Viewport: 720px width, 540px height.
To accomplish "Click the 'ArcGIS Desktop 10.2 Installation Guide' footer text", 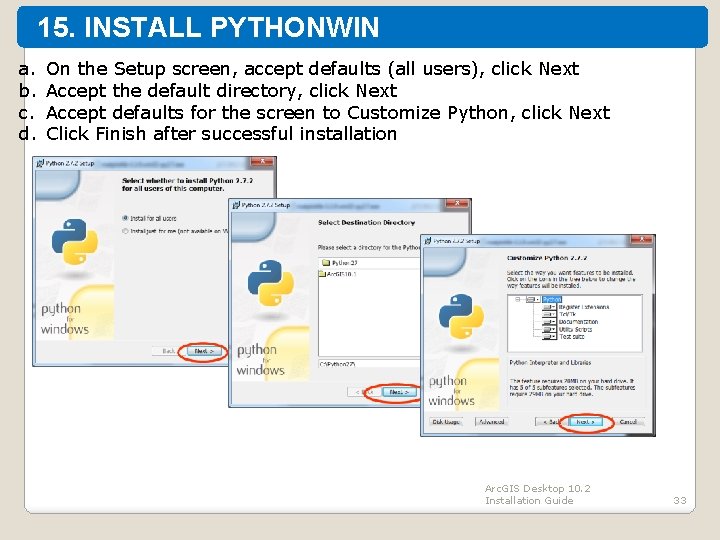I will coord(537,494).
